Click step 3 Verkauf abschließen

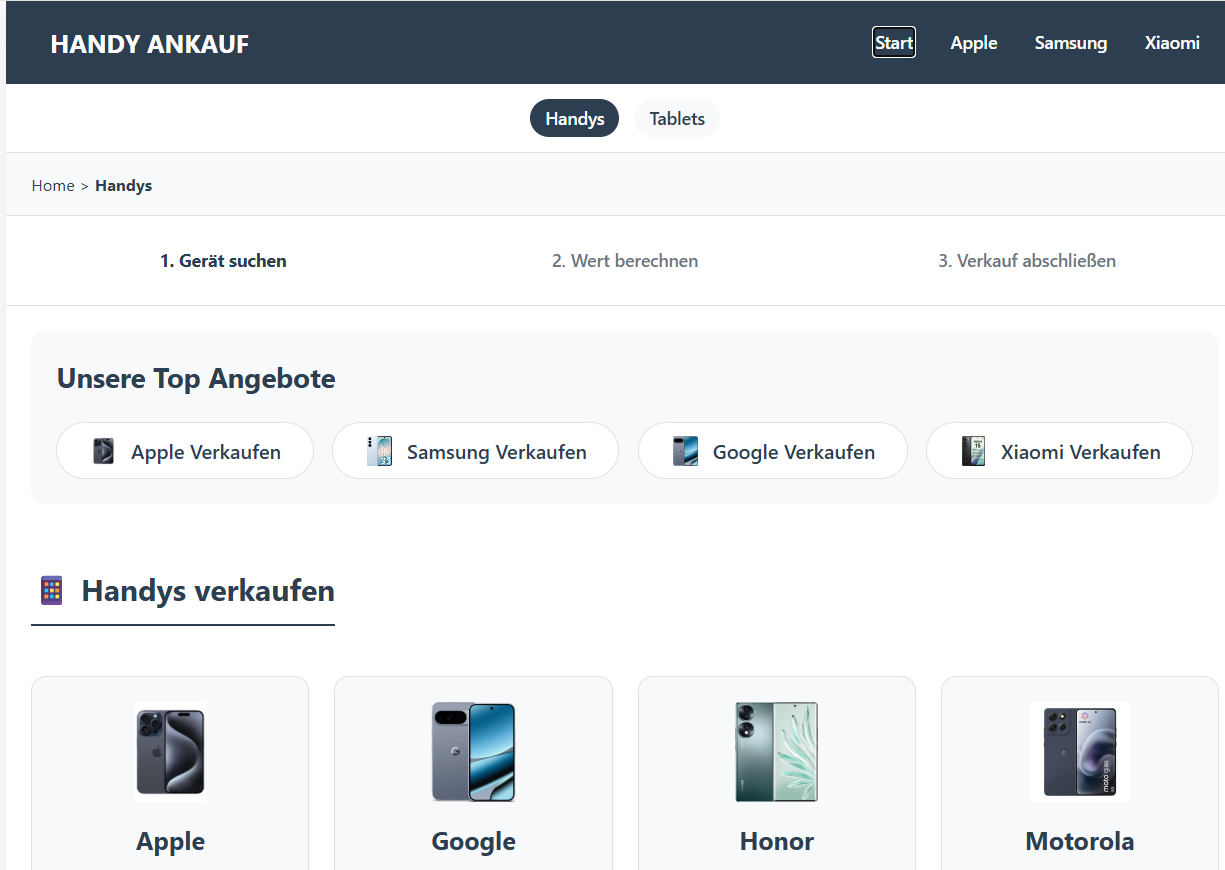coord(1027,260)
